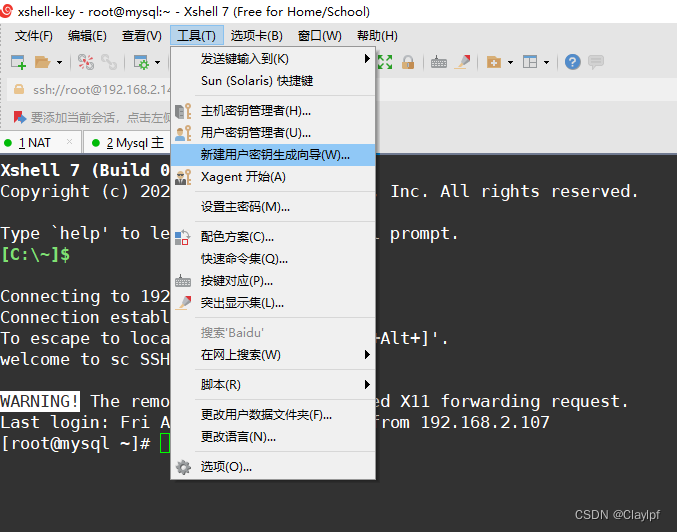Expand 在网上搜索(W) submenu
This screenshot has width=677, height=532.
click(x=273, y=355)
